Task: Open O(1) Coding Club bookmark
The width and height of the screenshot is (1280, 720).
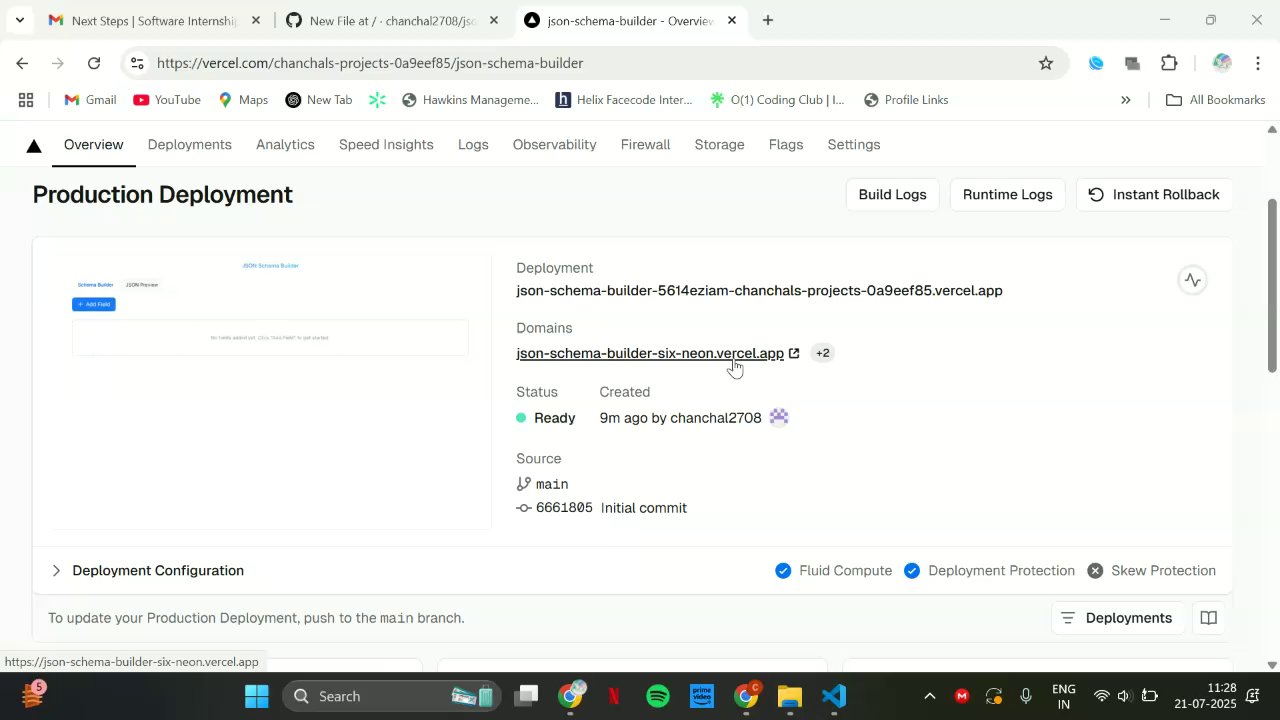Action: click(x=777, y=100)
